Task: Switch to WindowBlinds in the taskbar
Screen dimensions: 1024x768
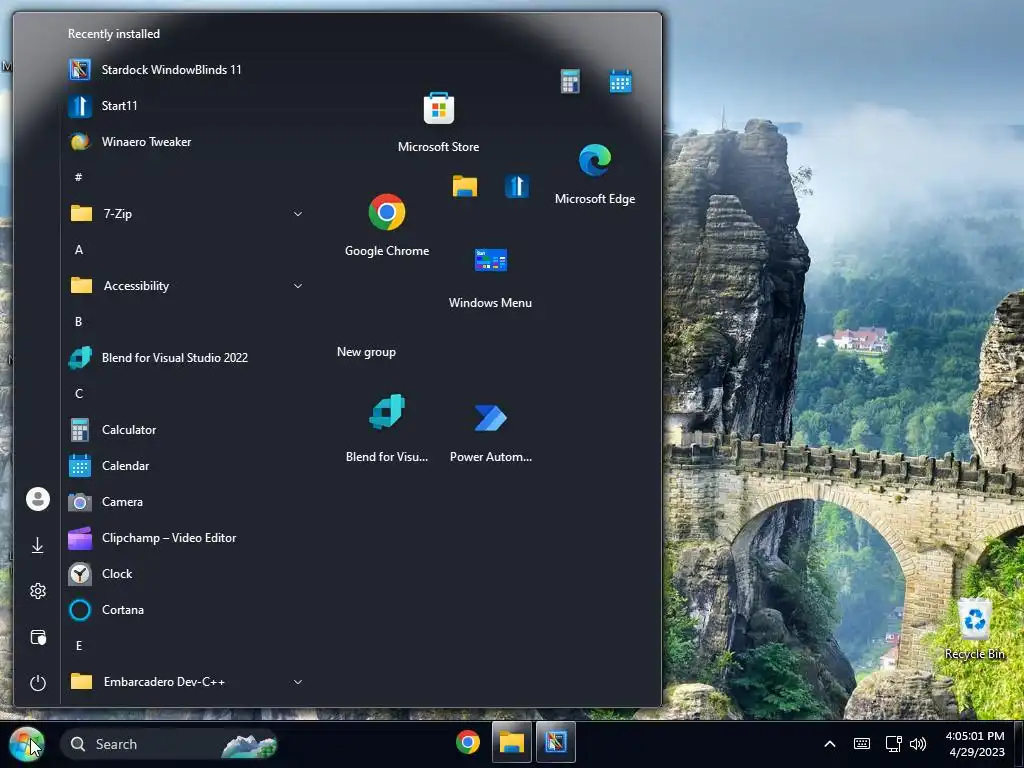Action: 556,743
